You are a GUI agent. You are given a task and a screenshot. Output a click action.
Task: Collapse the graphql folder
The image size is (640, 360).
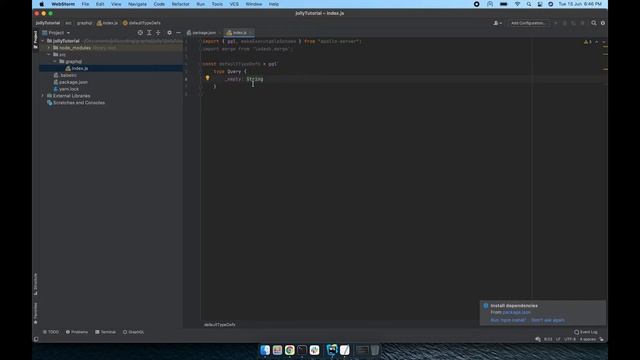(55, 62)
